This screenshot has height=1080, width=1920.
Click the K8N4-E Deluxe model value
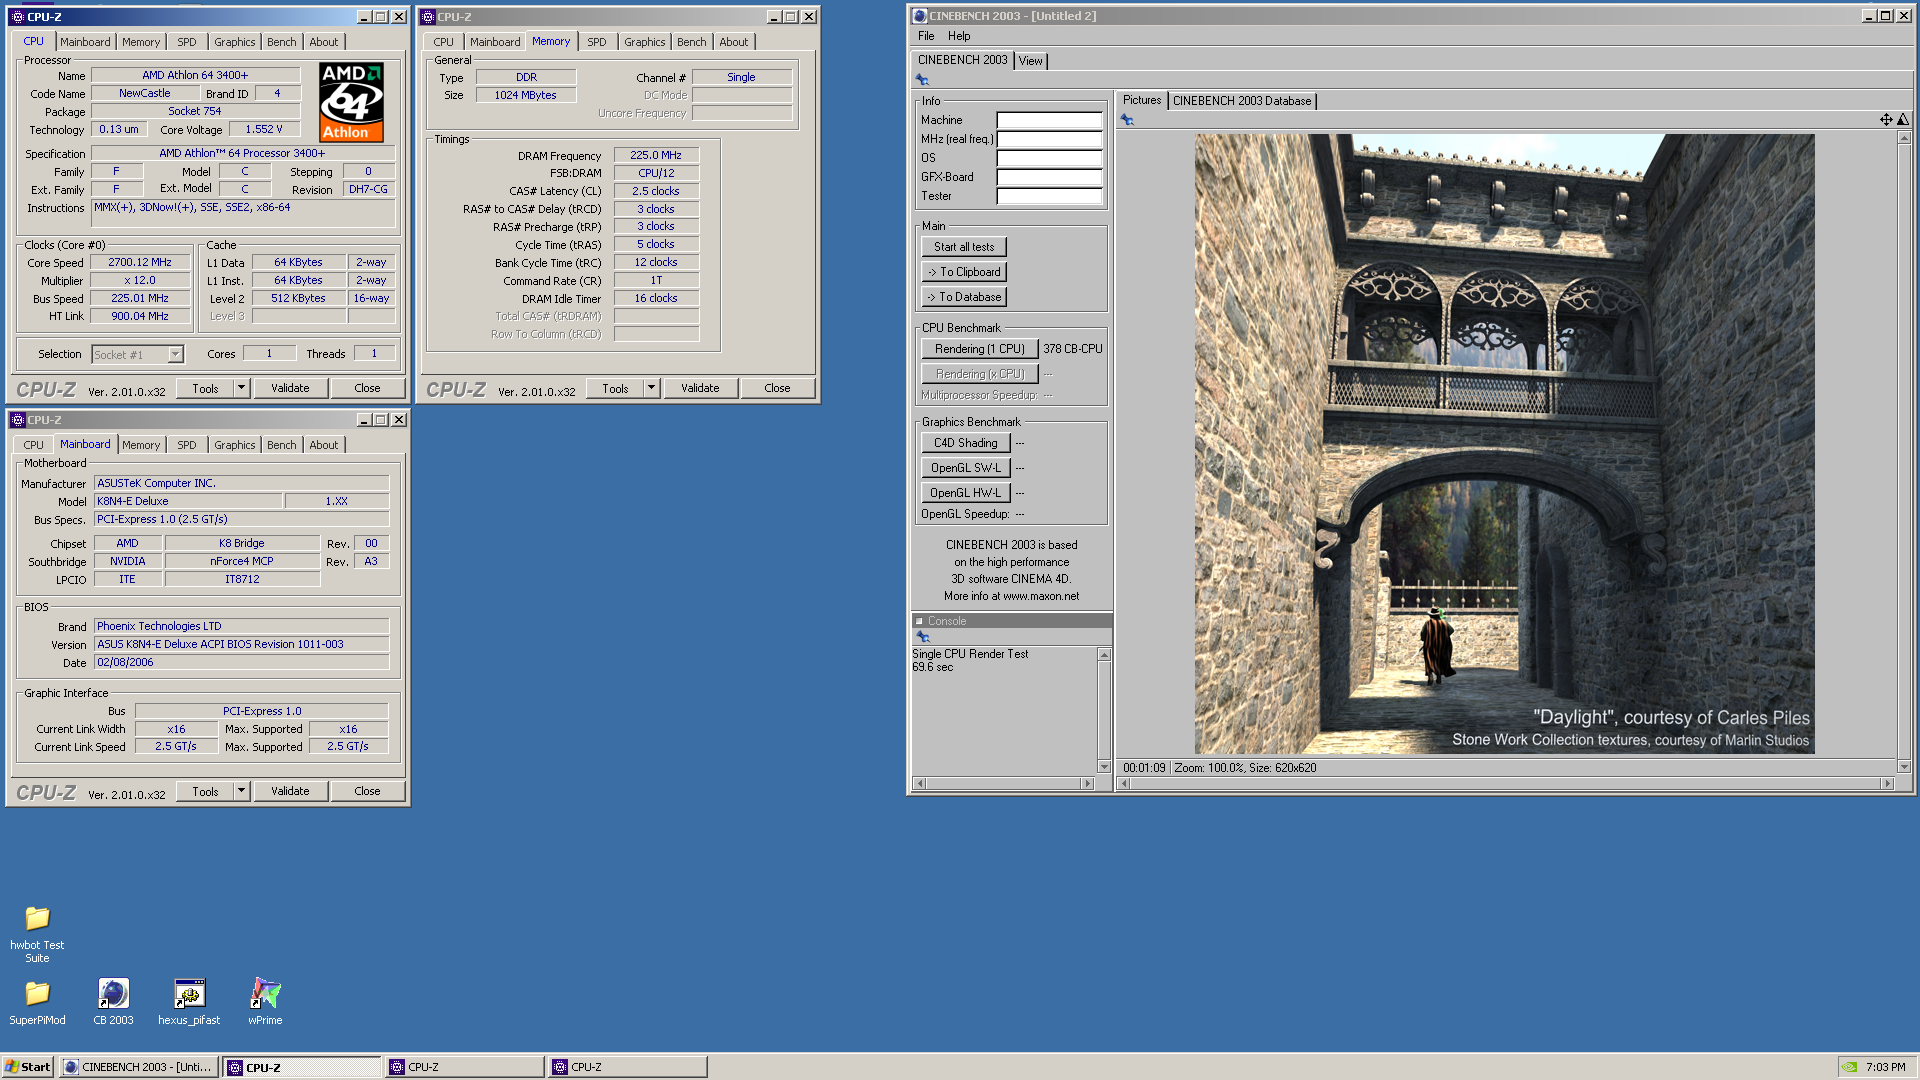[x=188, y=502]
